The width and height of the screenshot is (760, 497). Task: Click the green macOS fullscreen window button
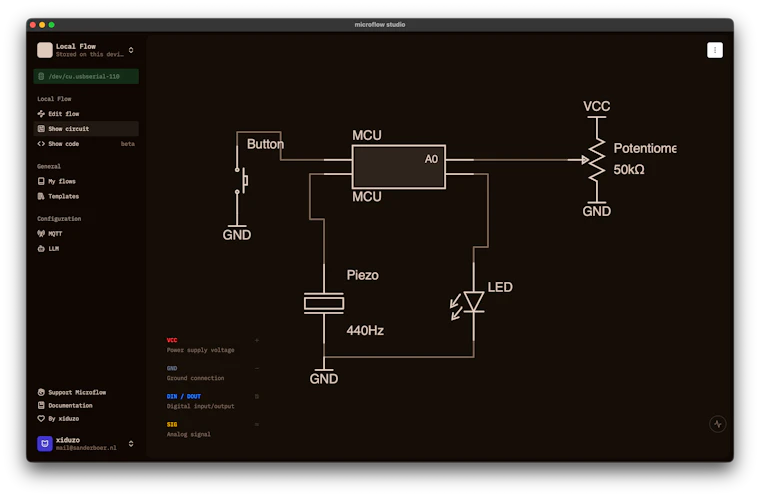(51, 25)
